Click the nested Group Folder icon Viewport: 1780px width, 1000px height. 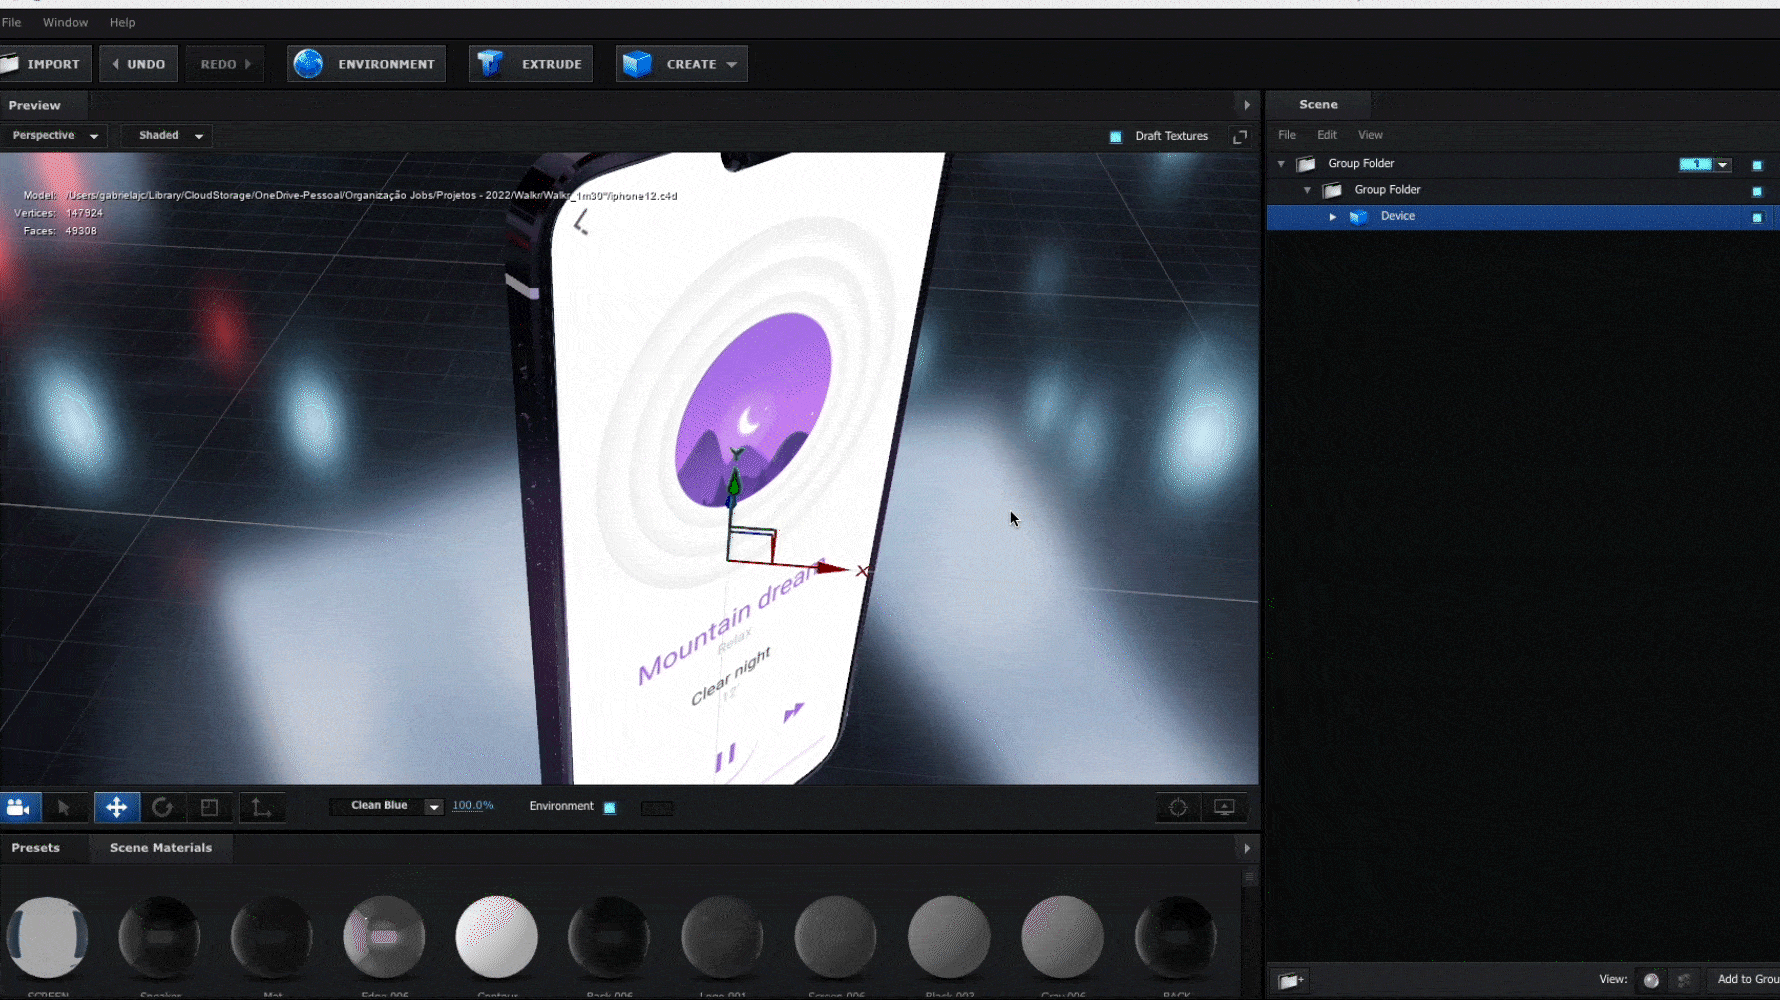pos(1332,190)
